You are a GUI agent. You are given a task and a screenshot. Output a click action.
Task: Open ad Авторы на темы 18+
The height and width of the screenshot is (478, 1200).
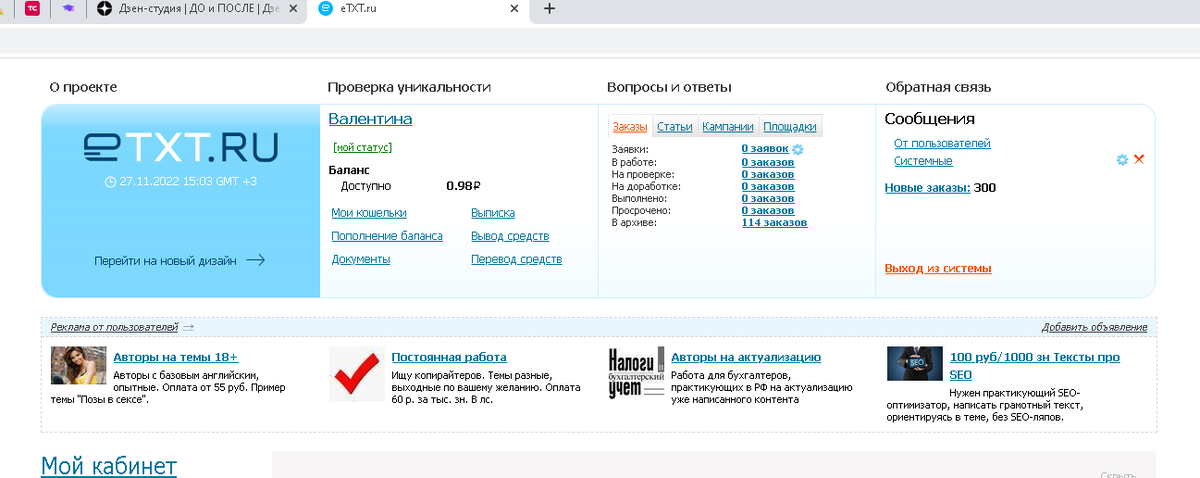176,357
